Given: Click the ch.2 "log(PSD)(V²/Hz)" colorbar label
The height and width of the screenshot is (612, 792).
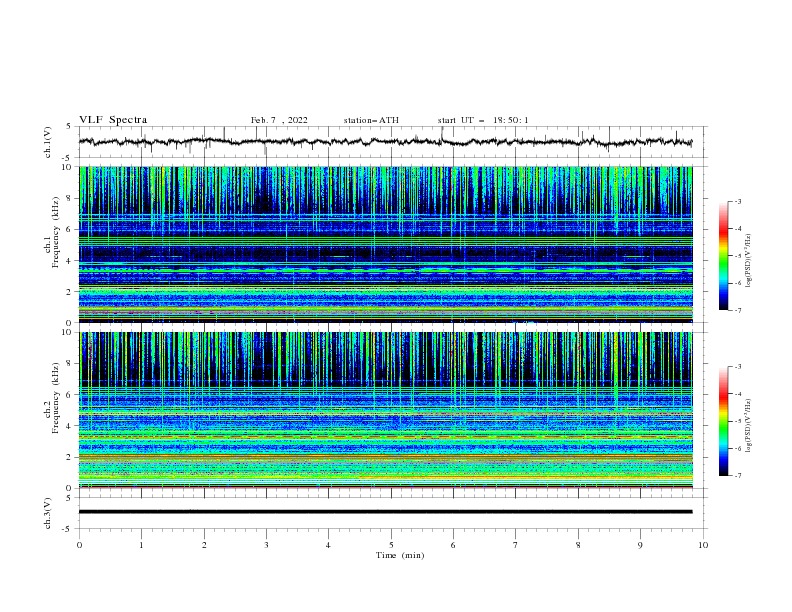Looking at the screenshot, I should tap(749, 425).
